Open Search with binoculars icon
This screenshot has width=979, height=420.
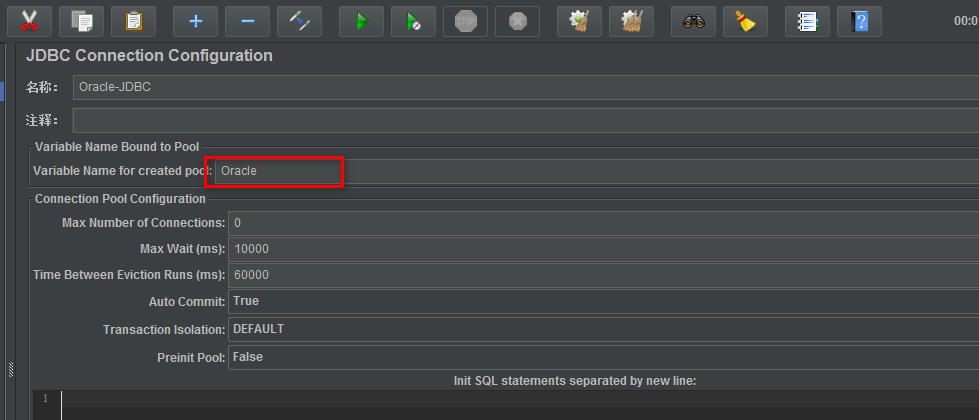[x=694, y=22]
